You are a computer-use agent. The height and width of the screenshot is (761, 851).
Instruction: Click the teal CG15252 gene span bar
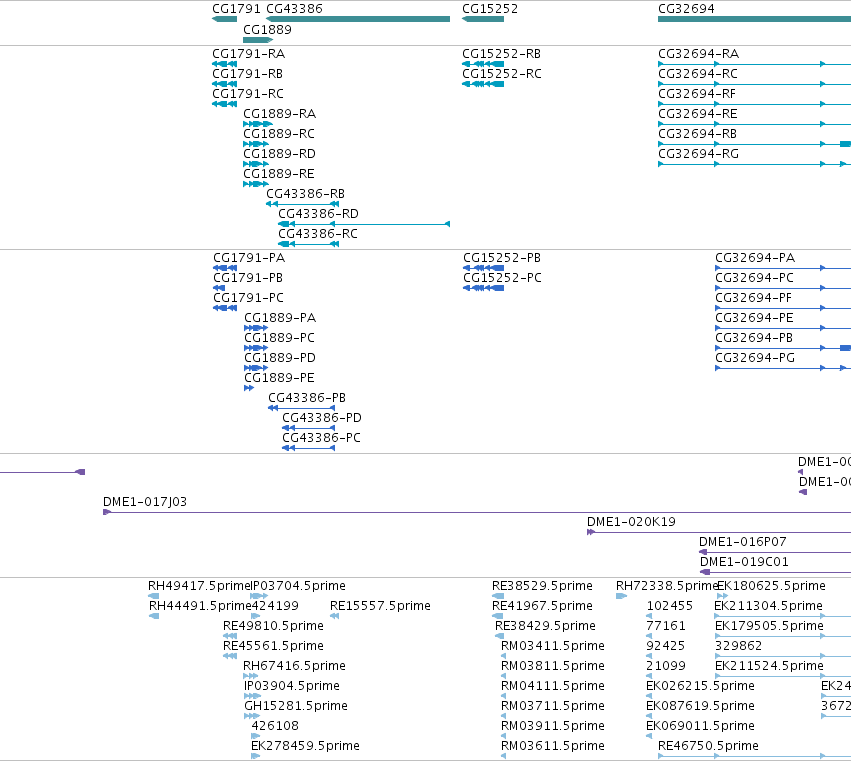click(x=483, y=19)
